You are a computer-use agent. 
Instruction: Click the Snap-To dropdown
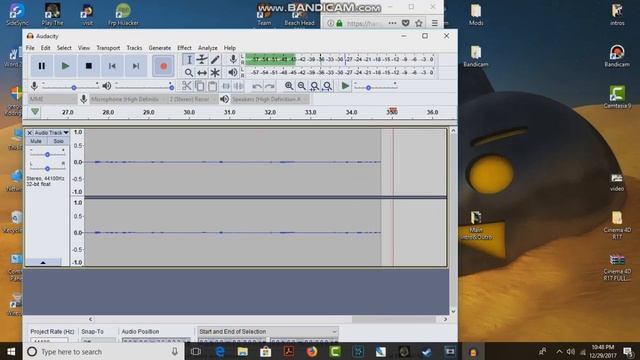click(98, 340)
